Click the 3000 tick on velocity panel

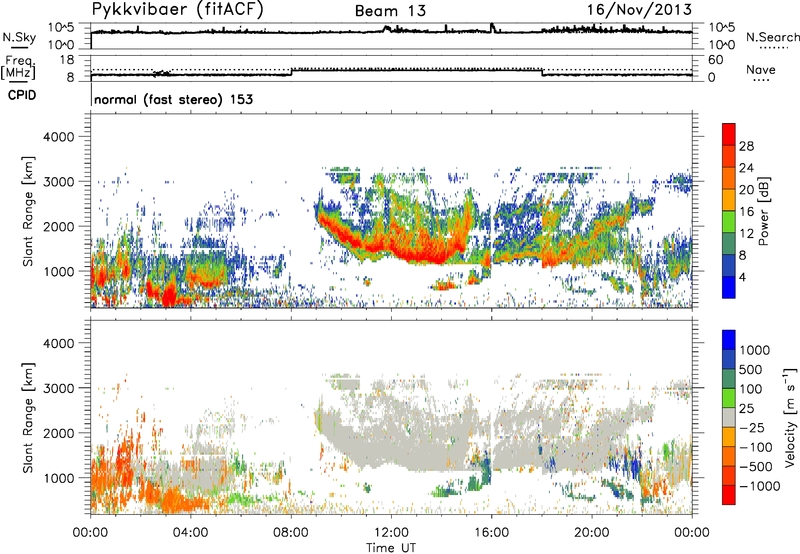click(x=59, y=388)
